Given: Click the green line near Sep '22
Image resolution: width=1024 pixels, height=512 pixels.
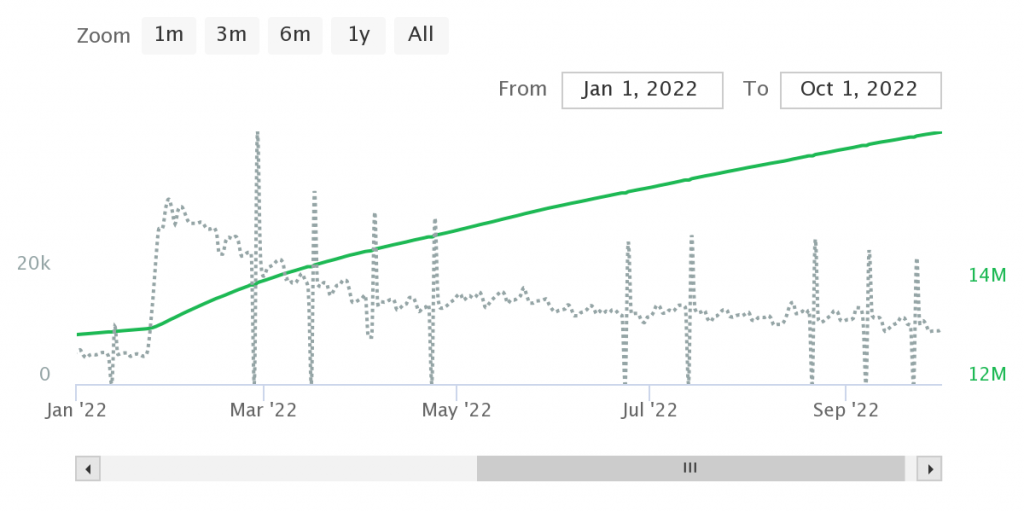Looking at the screenshot, I should click(846, 149).
